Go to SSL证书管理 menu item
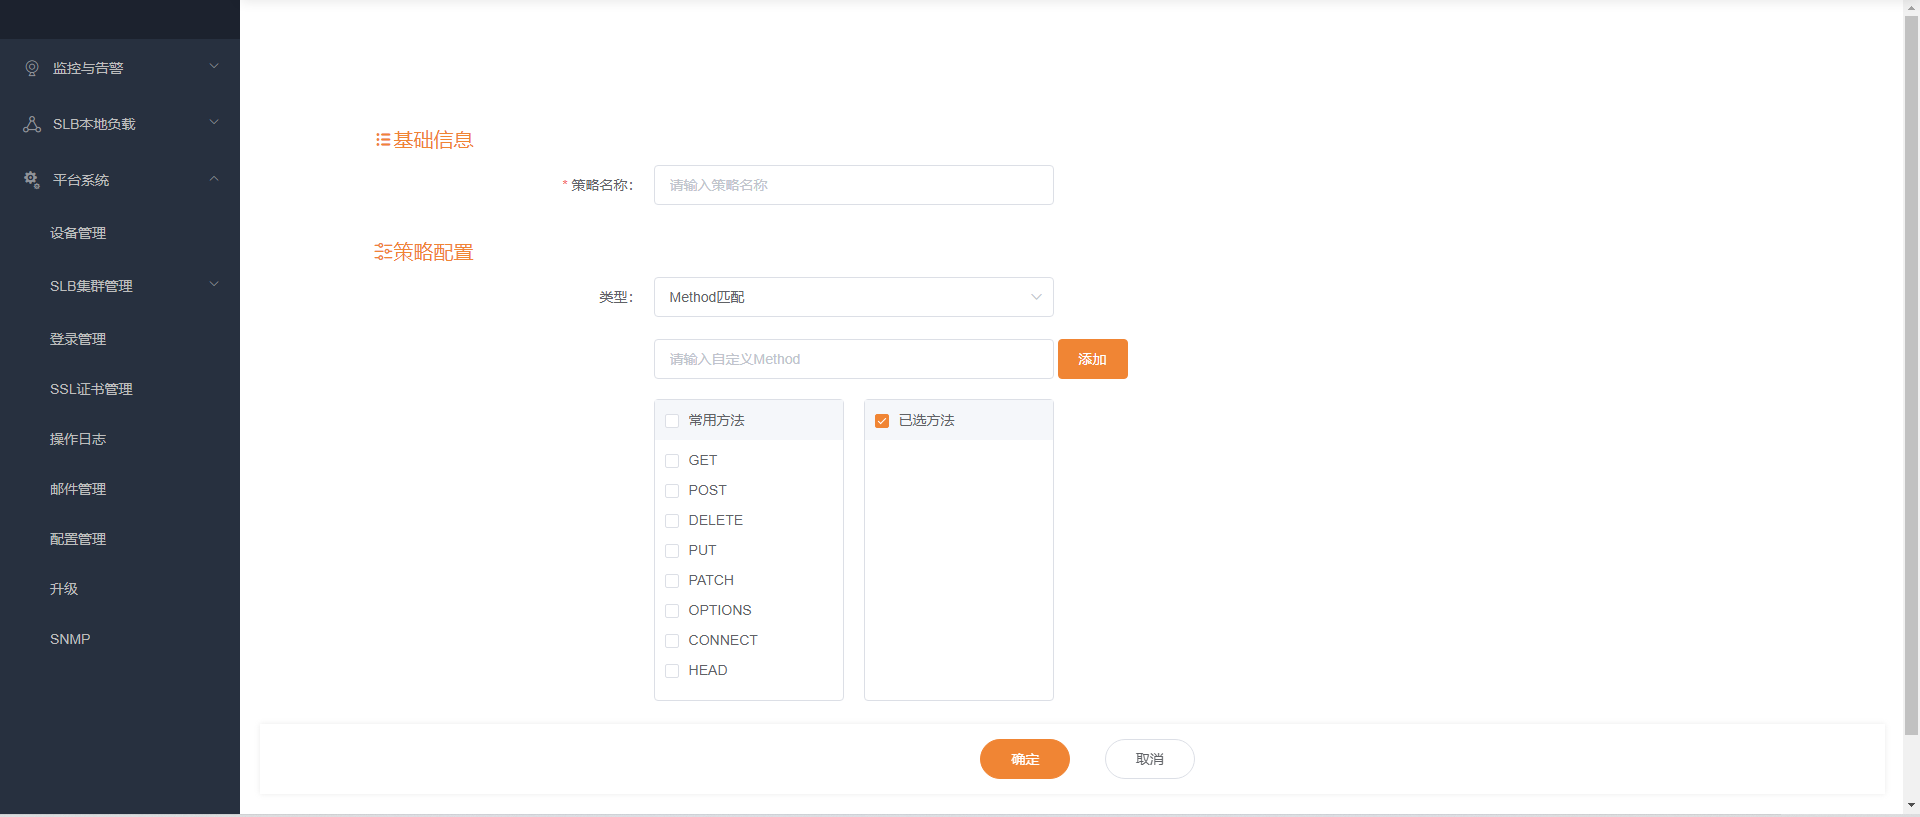The height and width of the screenshot is (817, 1920). pos(91,389)
